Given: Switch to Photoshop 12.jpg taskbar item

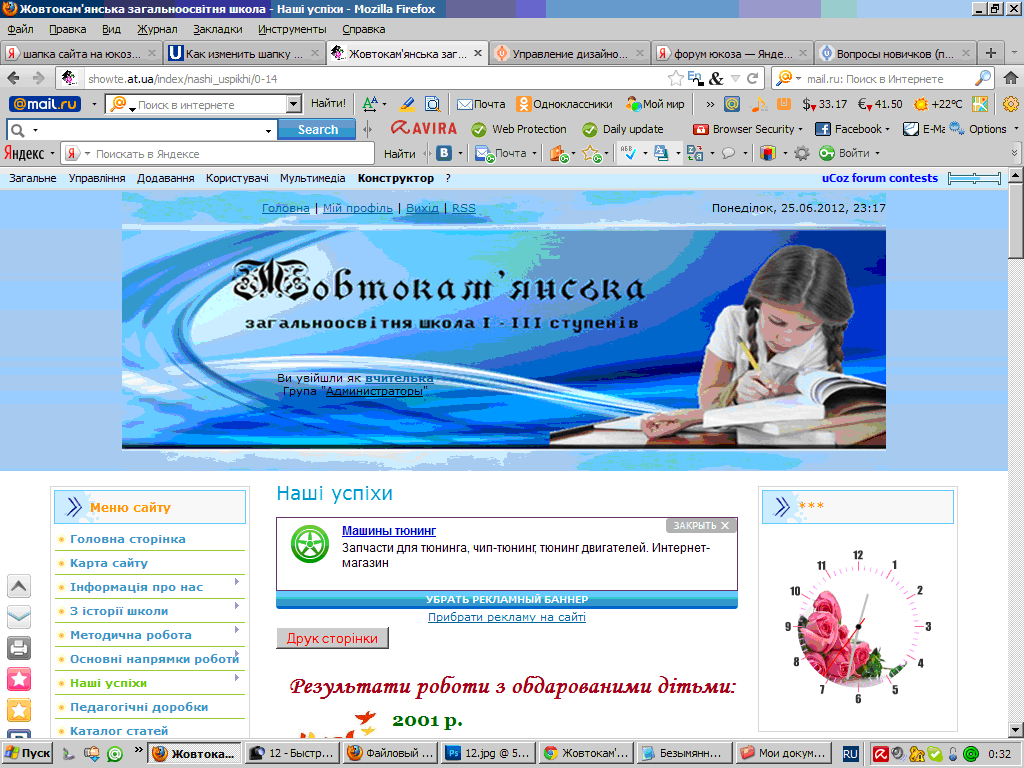Looking at the screenshot, I should pyautogui.click(x=489, y=753).
